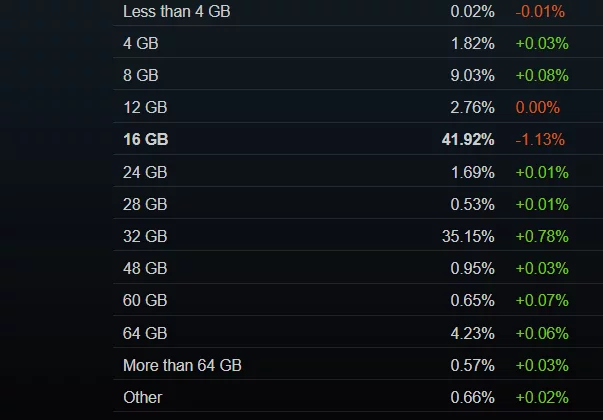This screenshot has height=420, width=603.
Task: Click the green +0.78% change value
Action: (x=540, y=237)
